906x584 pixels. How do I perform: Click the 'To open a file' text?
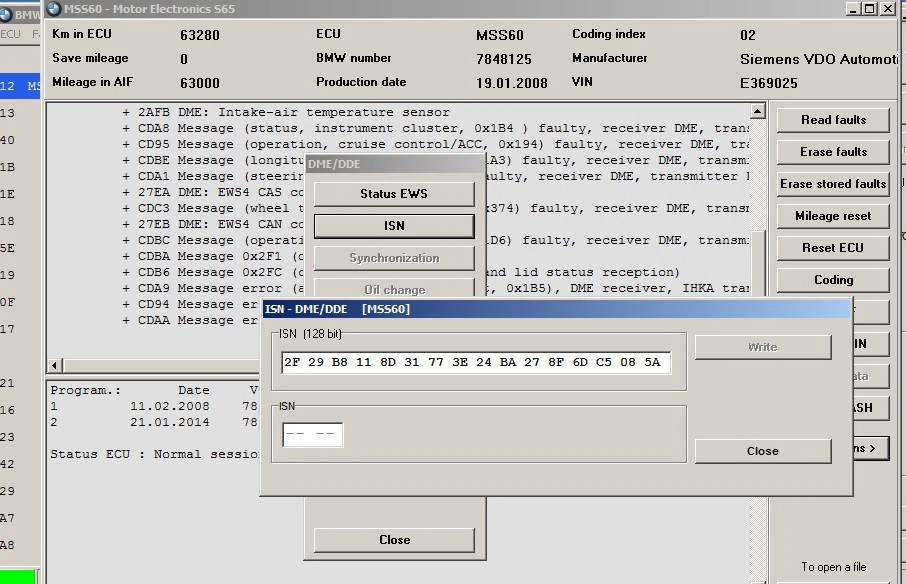[x=833, y=567]
